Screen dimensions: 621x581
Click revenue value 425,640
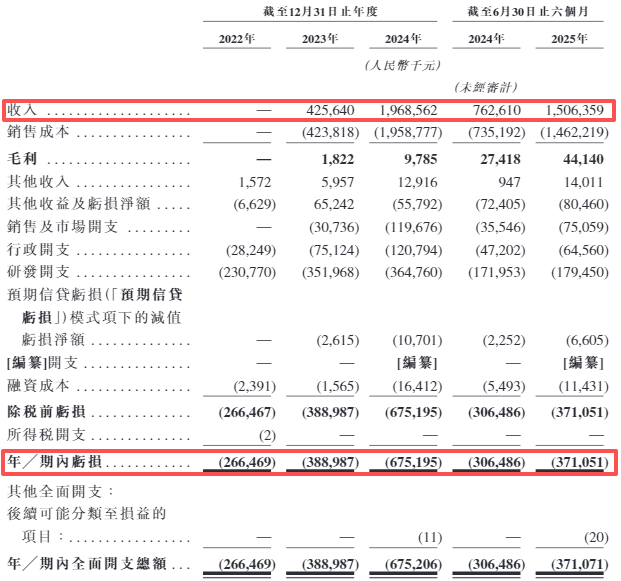pos(330,110)
